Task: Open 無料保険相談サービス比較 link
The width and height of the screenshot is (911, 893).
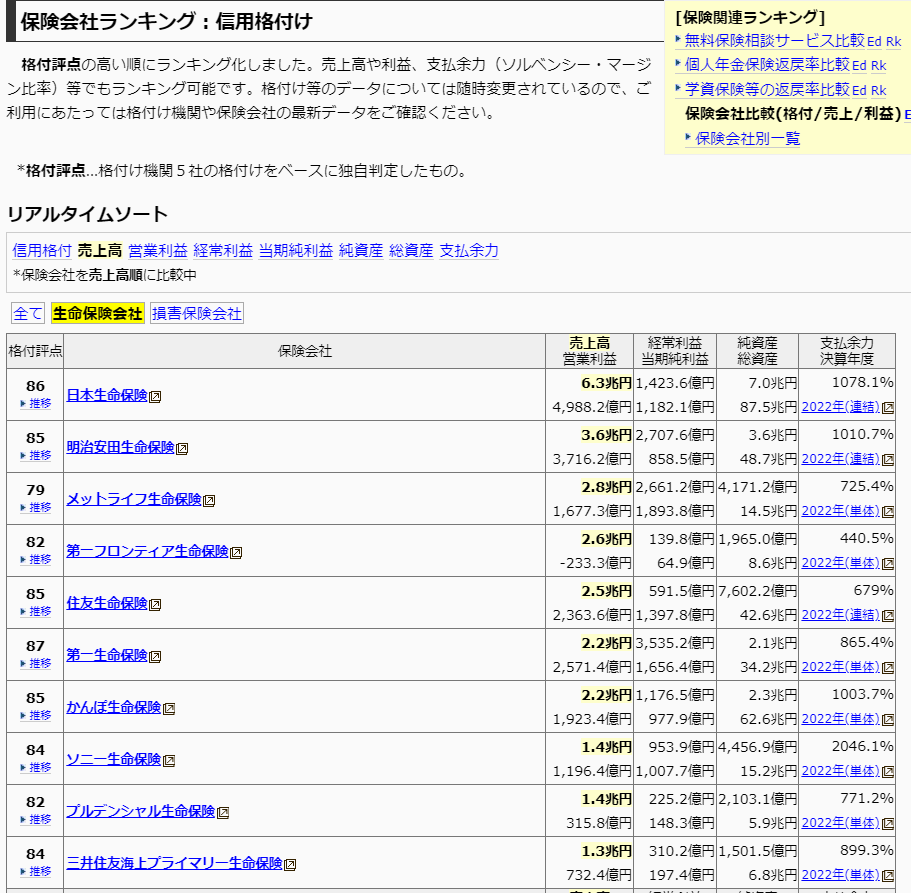Action: (774, 41)
